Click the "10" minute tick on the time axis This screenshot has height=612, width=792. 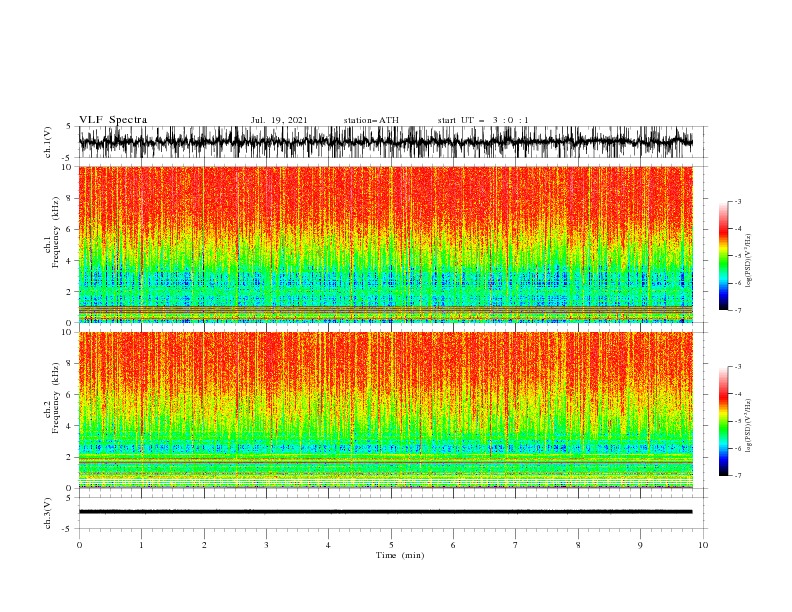[x=703, y=545]
